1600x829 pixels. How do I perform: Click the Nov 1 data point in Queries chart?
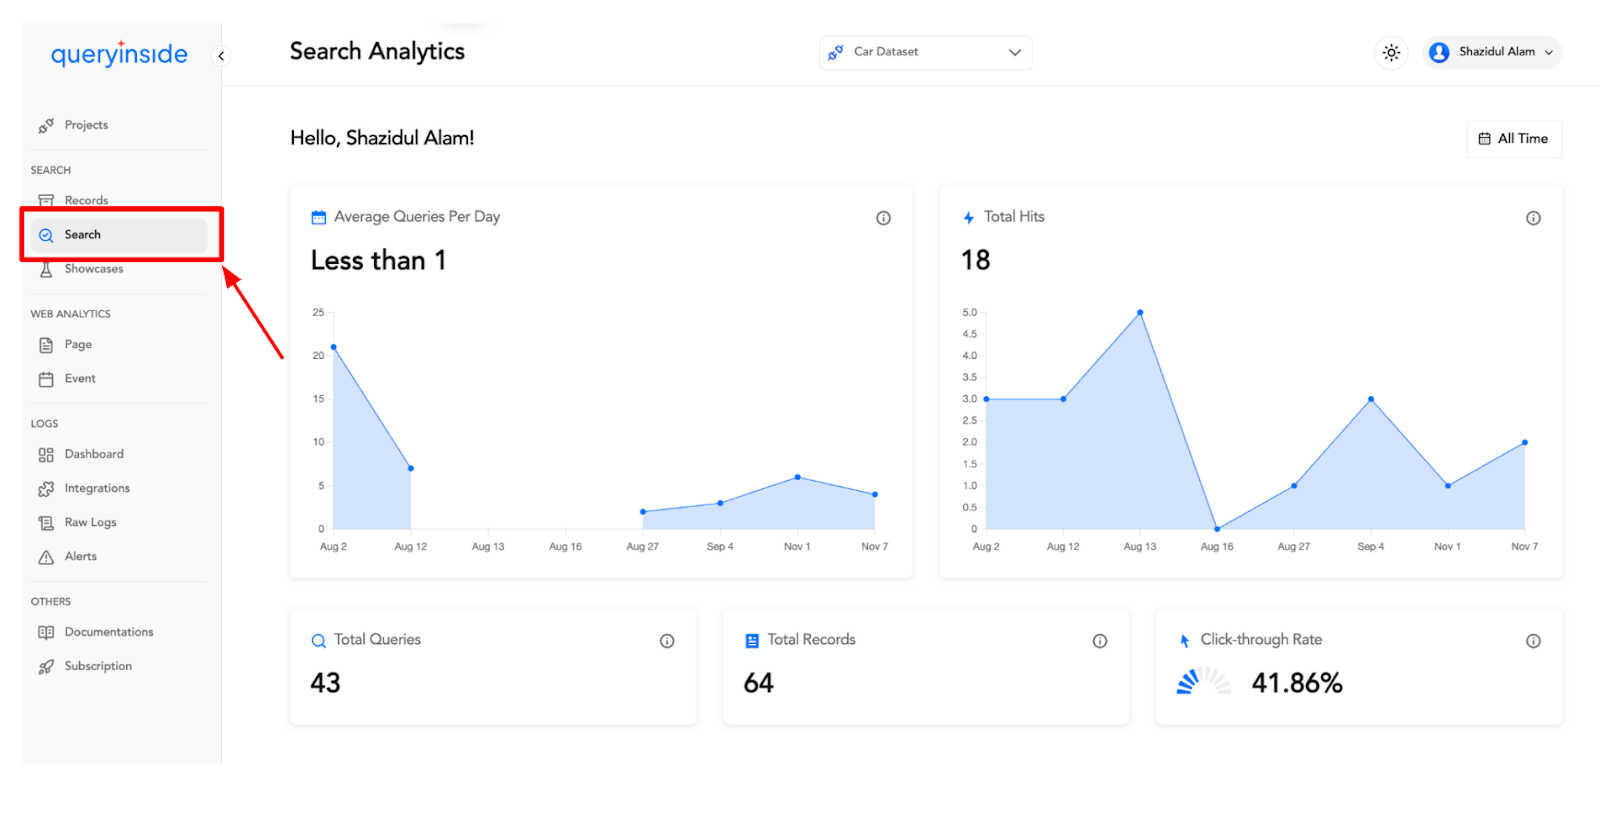[797, 477]
